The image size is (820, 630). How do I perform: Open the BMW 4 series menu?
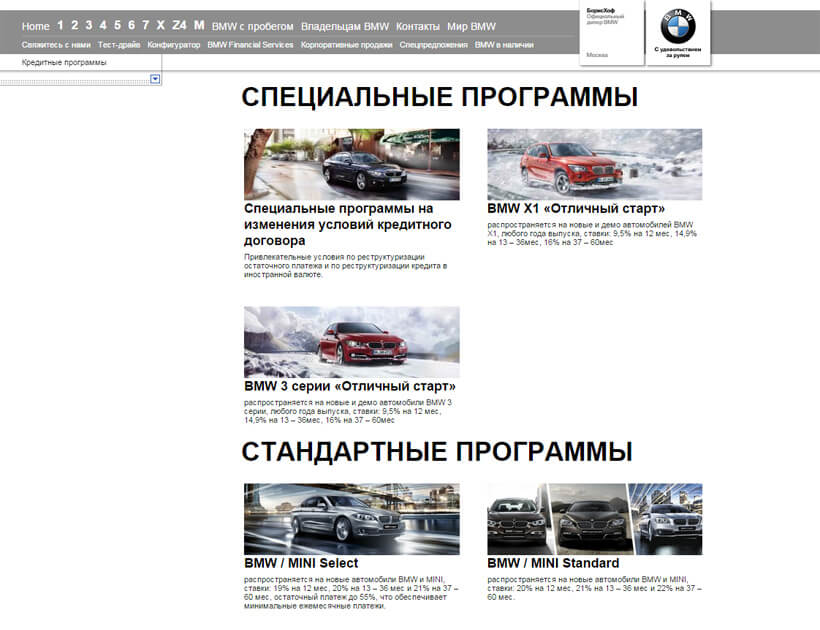pyautogui.click(x=103, y=25)
